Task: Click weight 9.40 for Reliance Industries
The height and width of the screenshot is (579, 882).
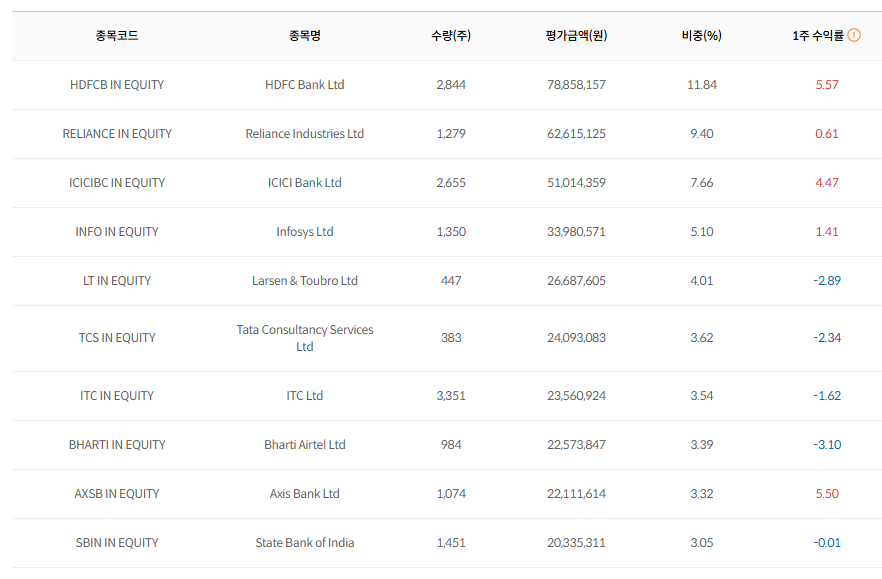Action: tap(702, 134)
